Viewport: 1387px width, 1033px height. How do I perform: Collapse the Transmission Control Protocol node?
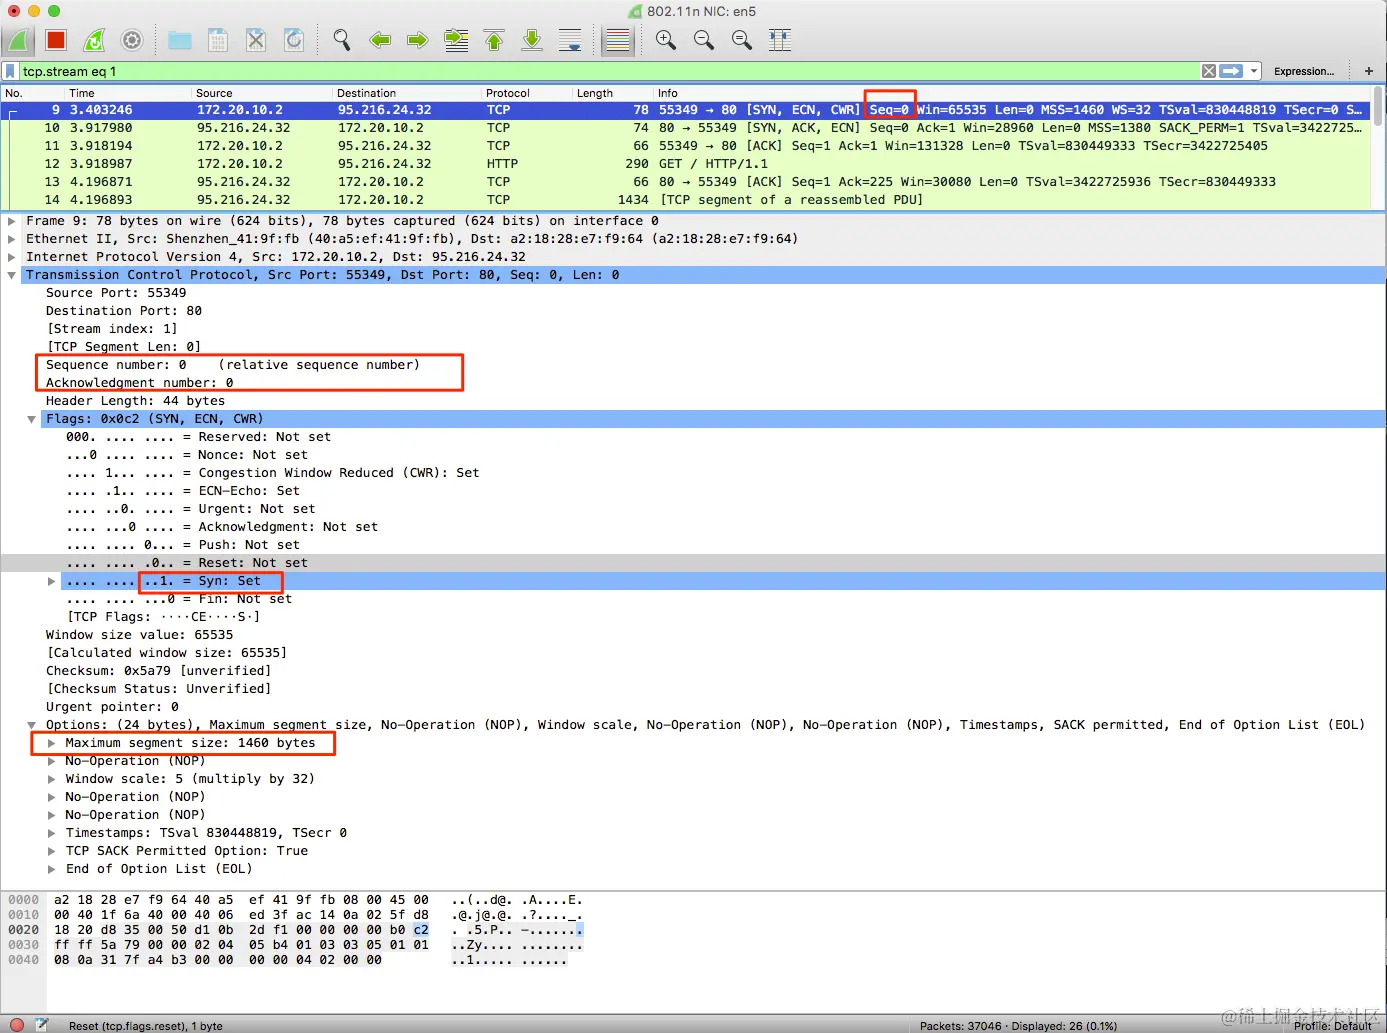[x=12, y=275]
